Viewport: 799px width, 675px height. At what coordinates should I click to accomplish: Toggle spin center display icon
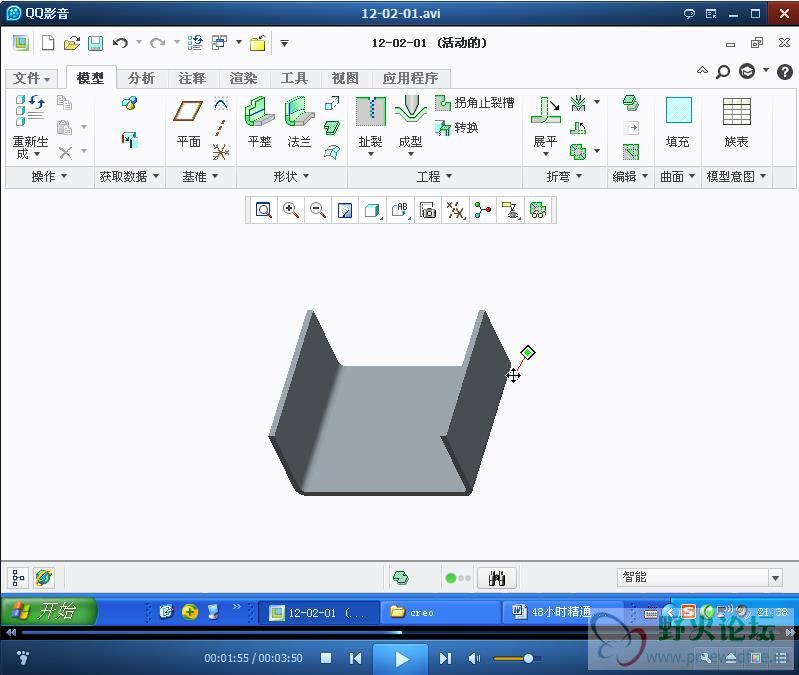[x=483, y=210]
